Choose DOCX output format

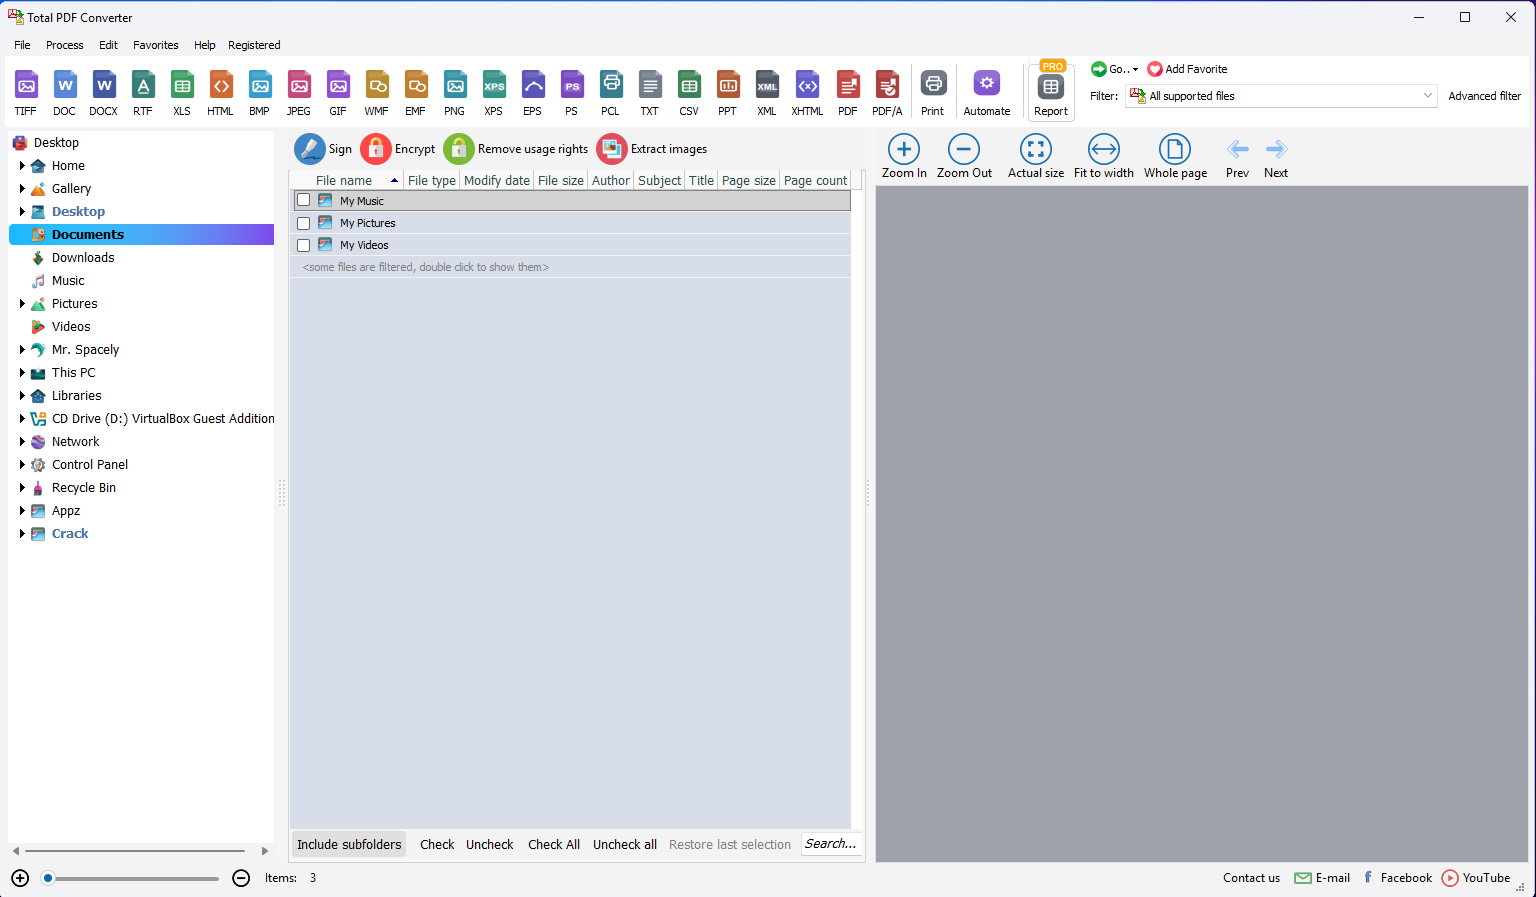tap(104, 94)
